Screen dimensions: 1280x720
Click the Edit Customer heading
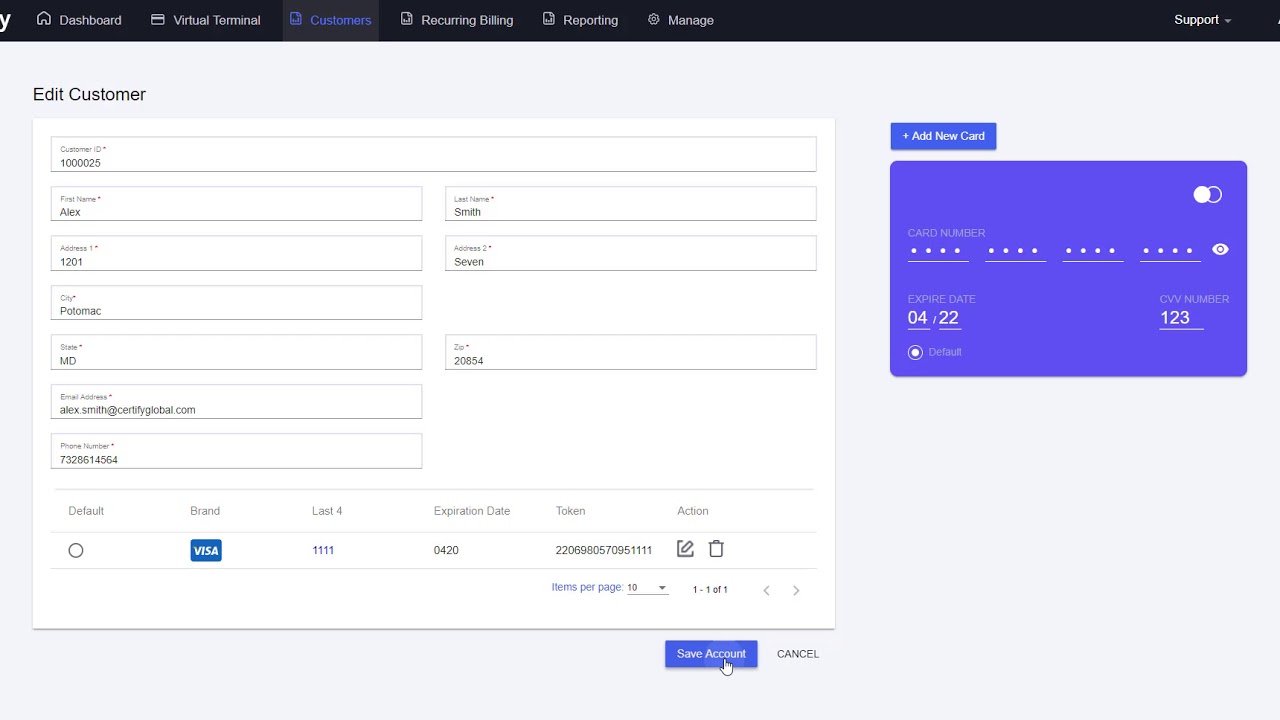89,94
